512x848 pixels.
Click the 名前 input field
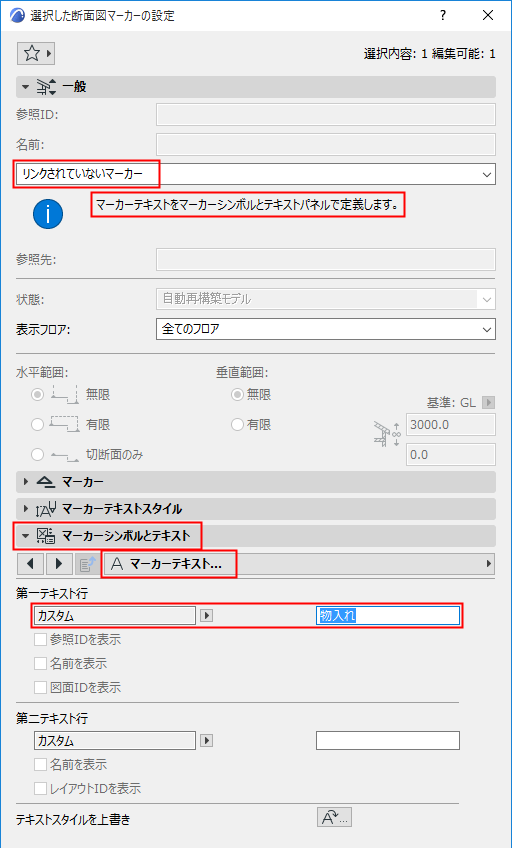[x=325, y=144]
